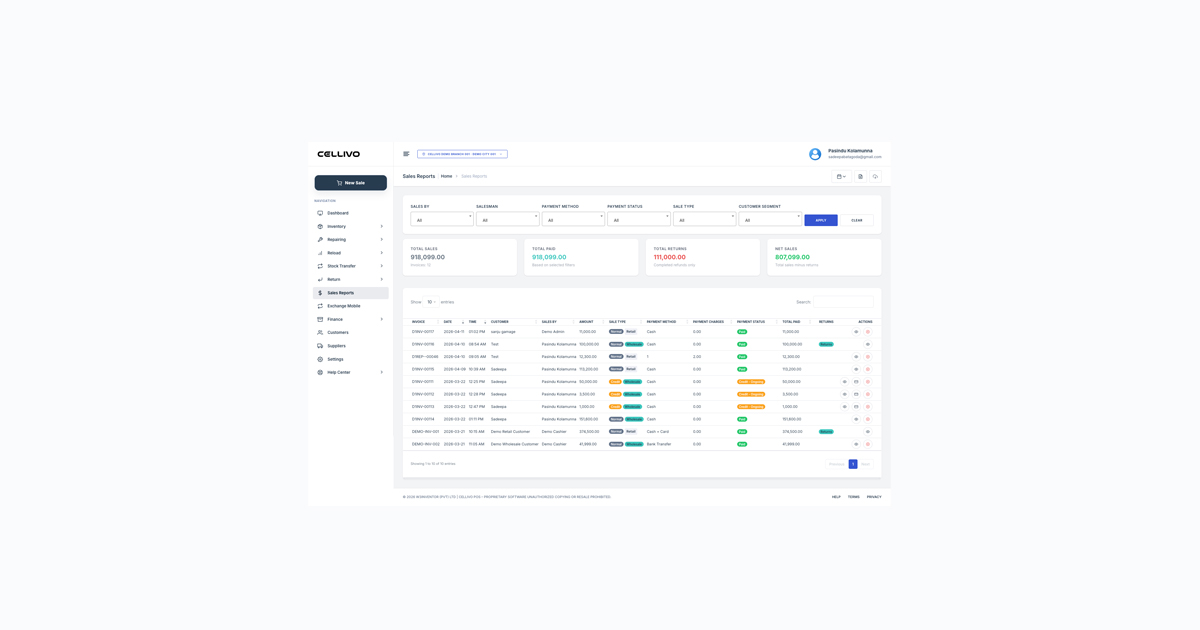Click payment card icon for invoice D1INV-00111

(x=856, y=382)
